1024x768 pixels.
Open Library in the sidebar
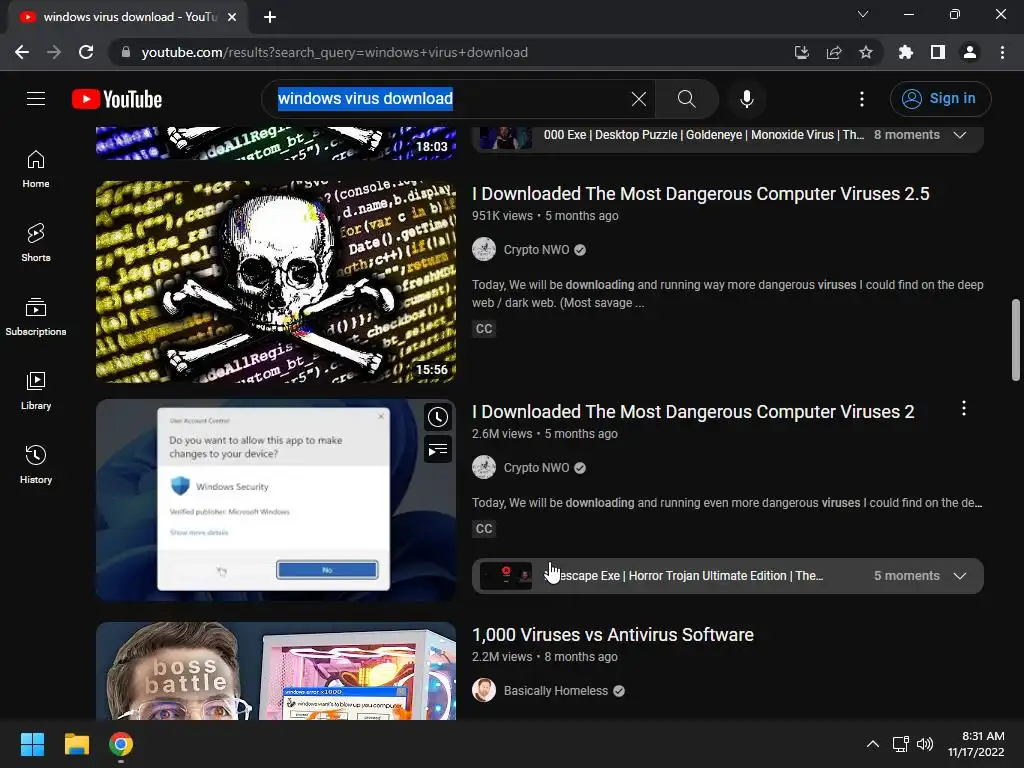[36, 391]
